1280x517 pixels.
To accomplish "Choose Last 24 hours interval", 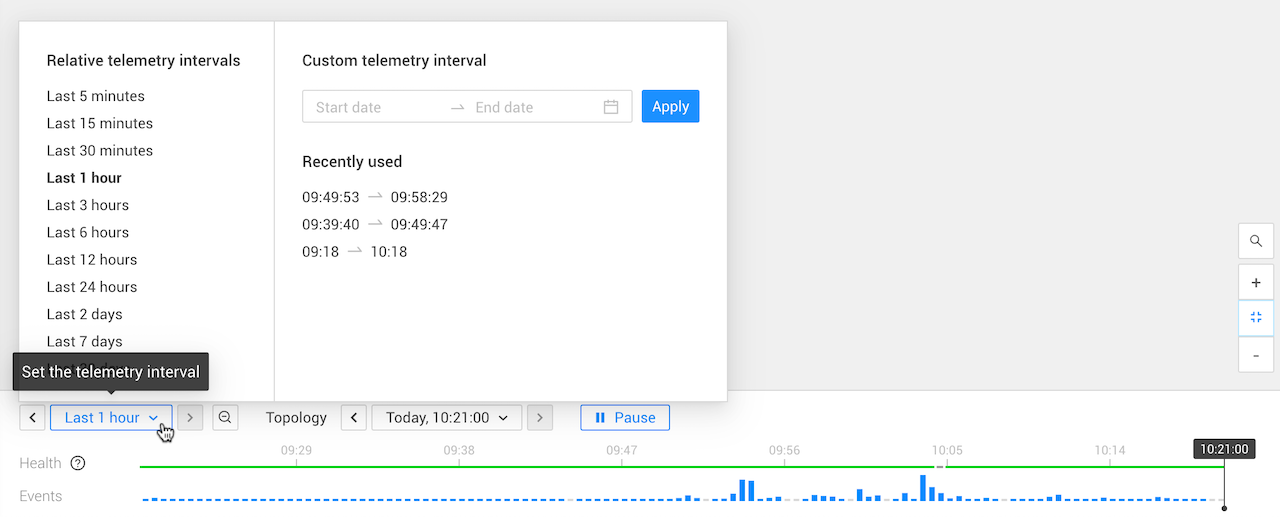I will tap(92, 287).
